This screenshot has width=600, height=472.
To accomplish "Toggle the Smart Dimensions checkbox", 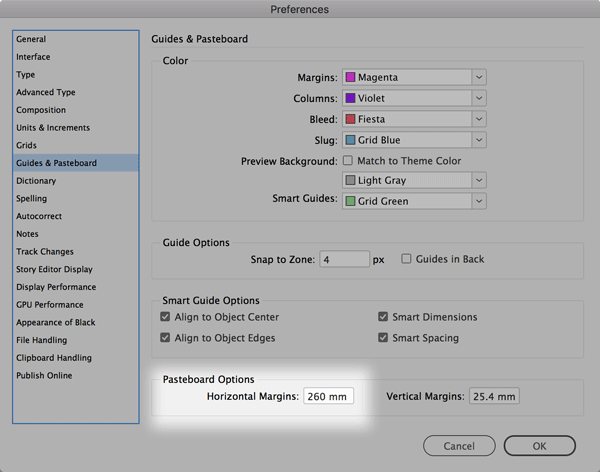I will click(383, 317).
